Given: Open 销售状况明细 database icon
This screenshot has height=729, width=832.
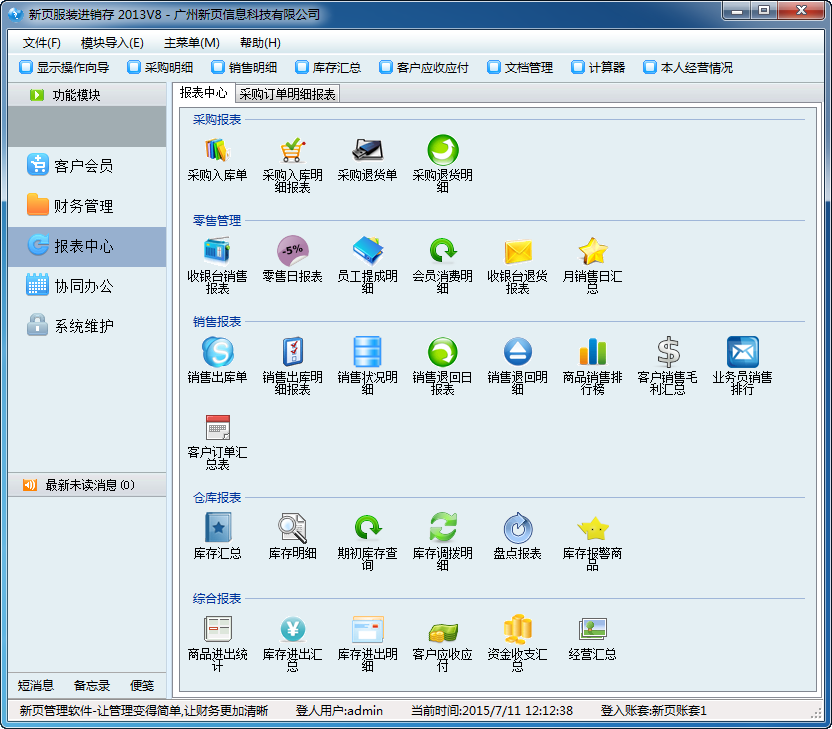Looking at the screenshot, I should coord(367,352).
